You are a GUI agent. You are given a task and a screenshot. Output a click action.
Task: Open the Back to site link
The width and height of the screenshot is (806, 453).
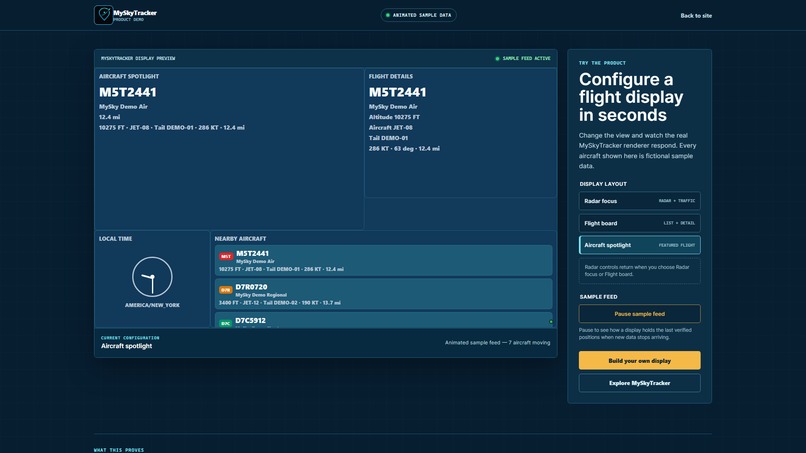pyautogui.click(x=696, y=15)
